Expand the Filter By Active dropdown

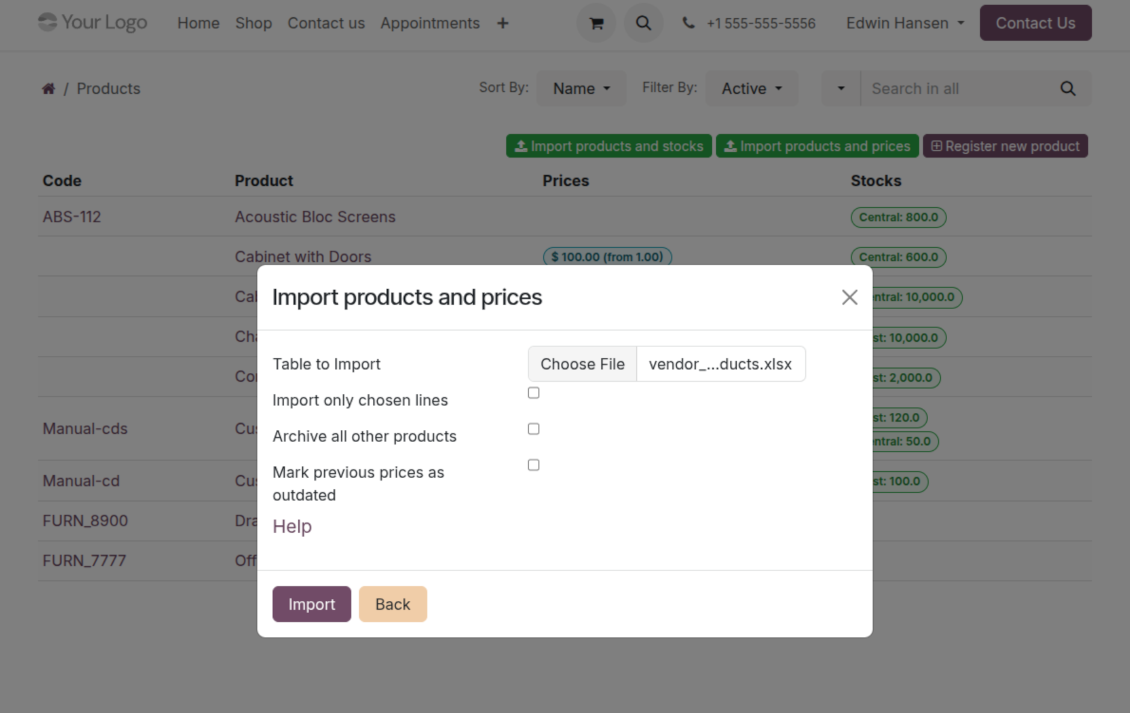751,89
